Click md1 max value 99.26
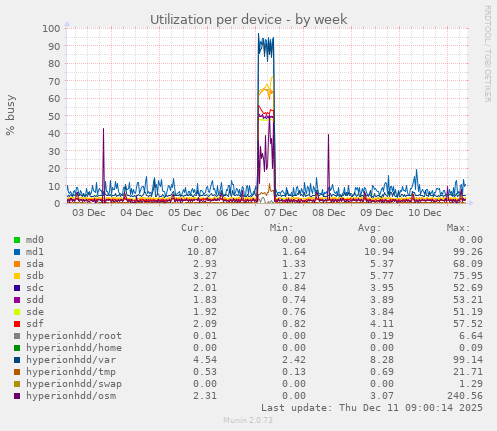Screen dimensions: 497x431 point(468,252)
